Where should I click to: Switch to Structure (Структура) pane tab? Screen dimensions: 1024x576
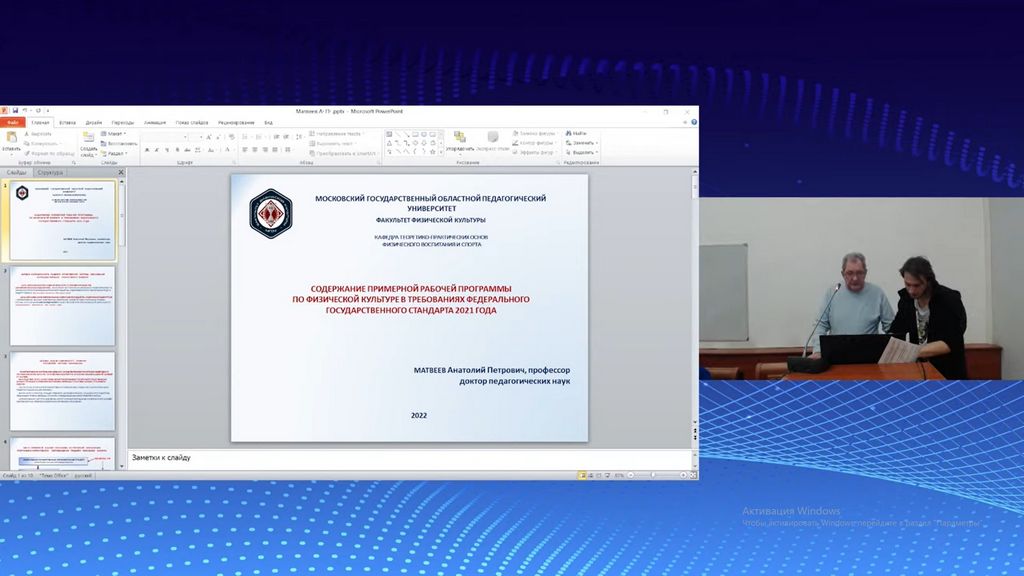click(x=50, y=172)
